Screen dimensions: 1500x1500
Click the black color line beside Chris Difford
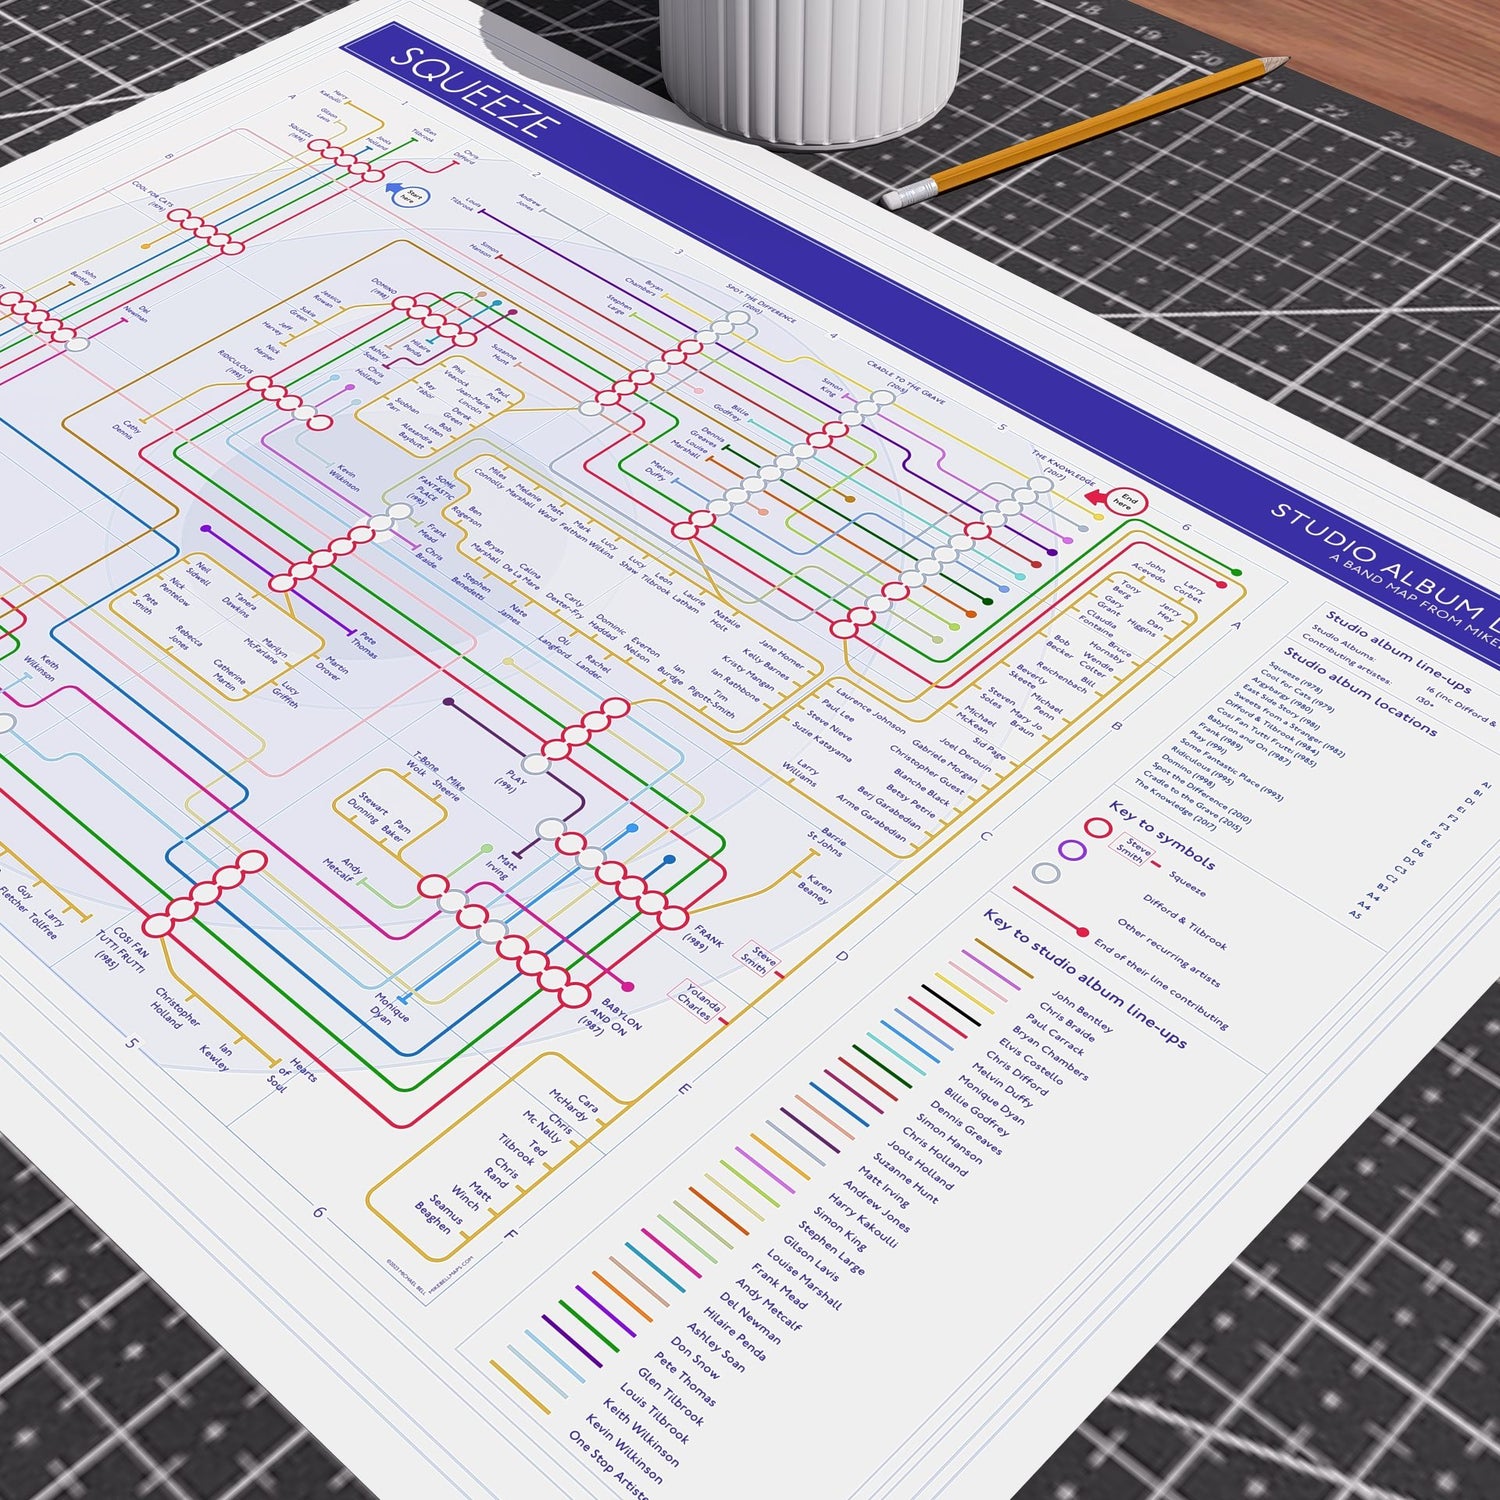(951, 1005)
